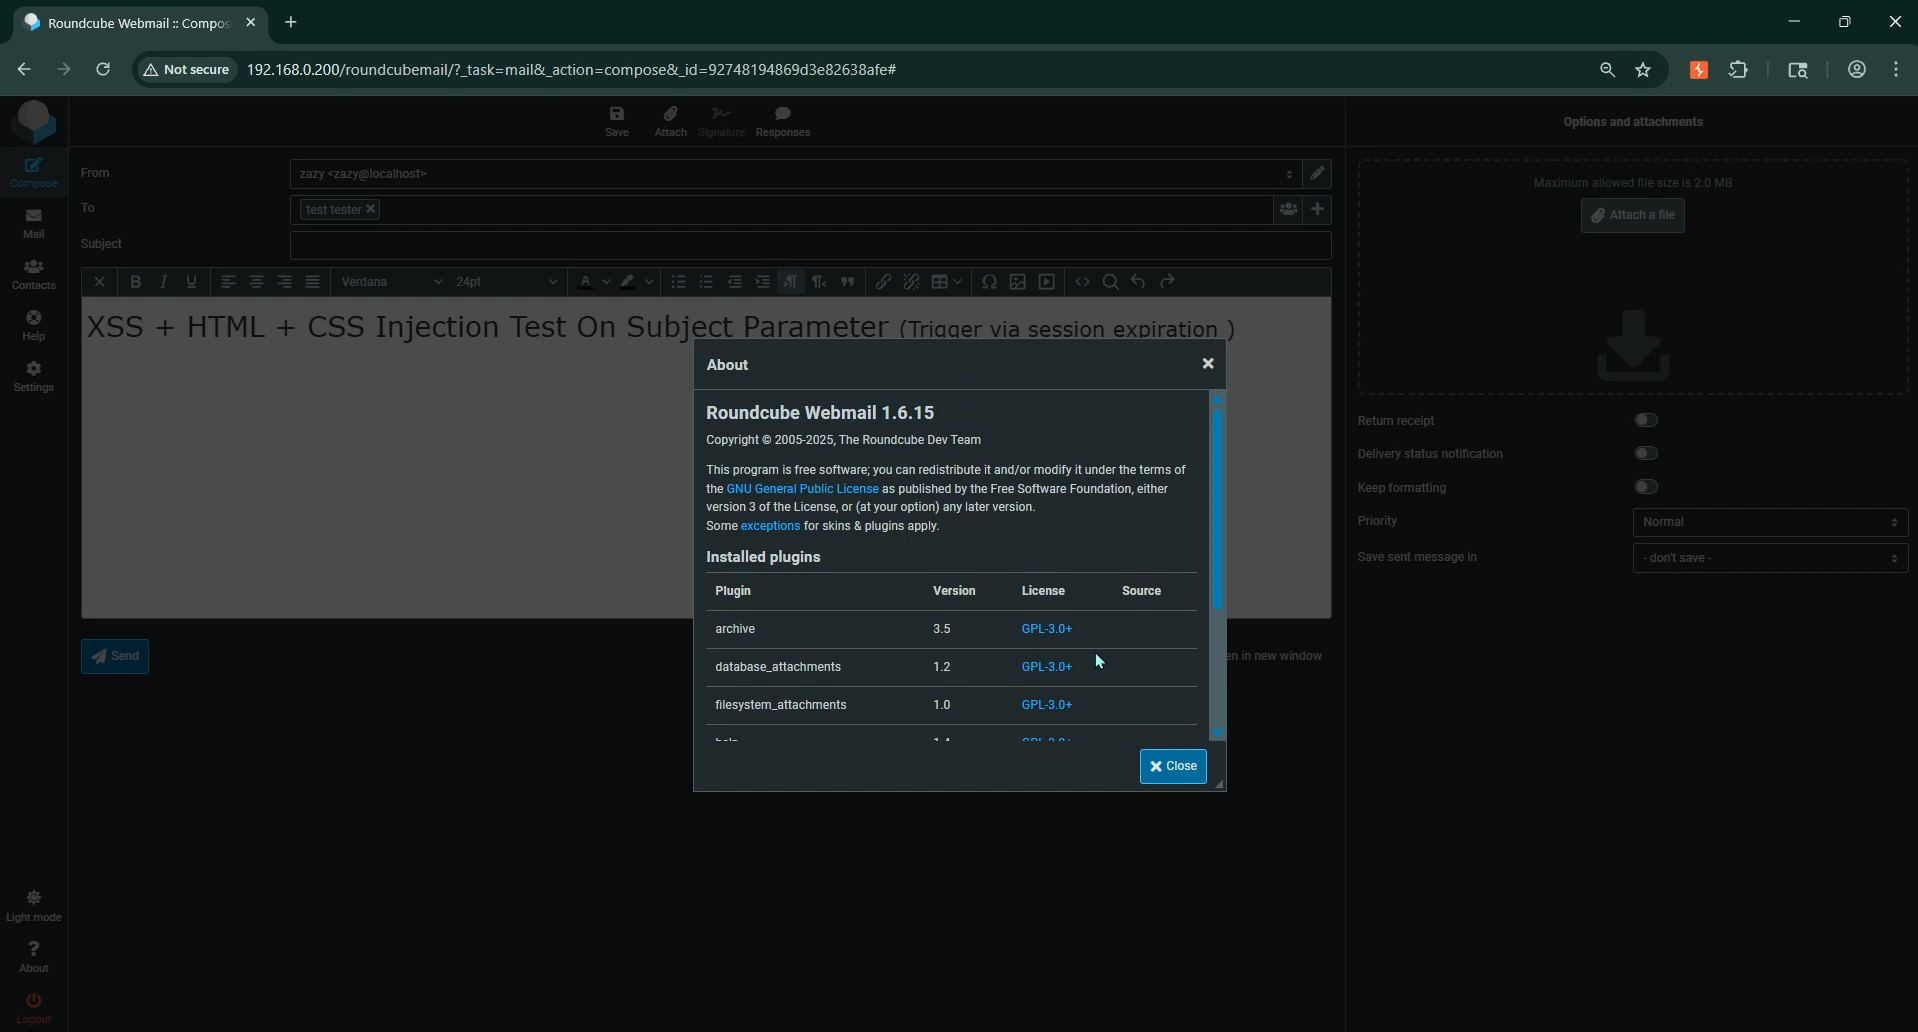Open Contacts in the sidebar
1918x1032 pixels.
coord(34,275)
